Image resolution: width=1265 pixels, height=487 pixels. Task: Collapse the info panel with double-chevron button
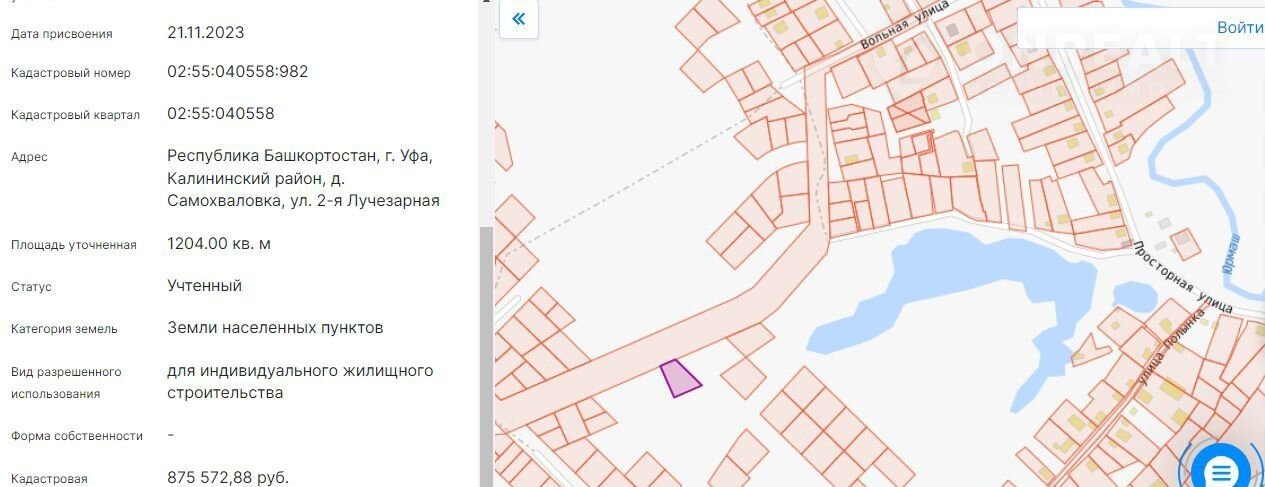(518, 19)
